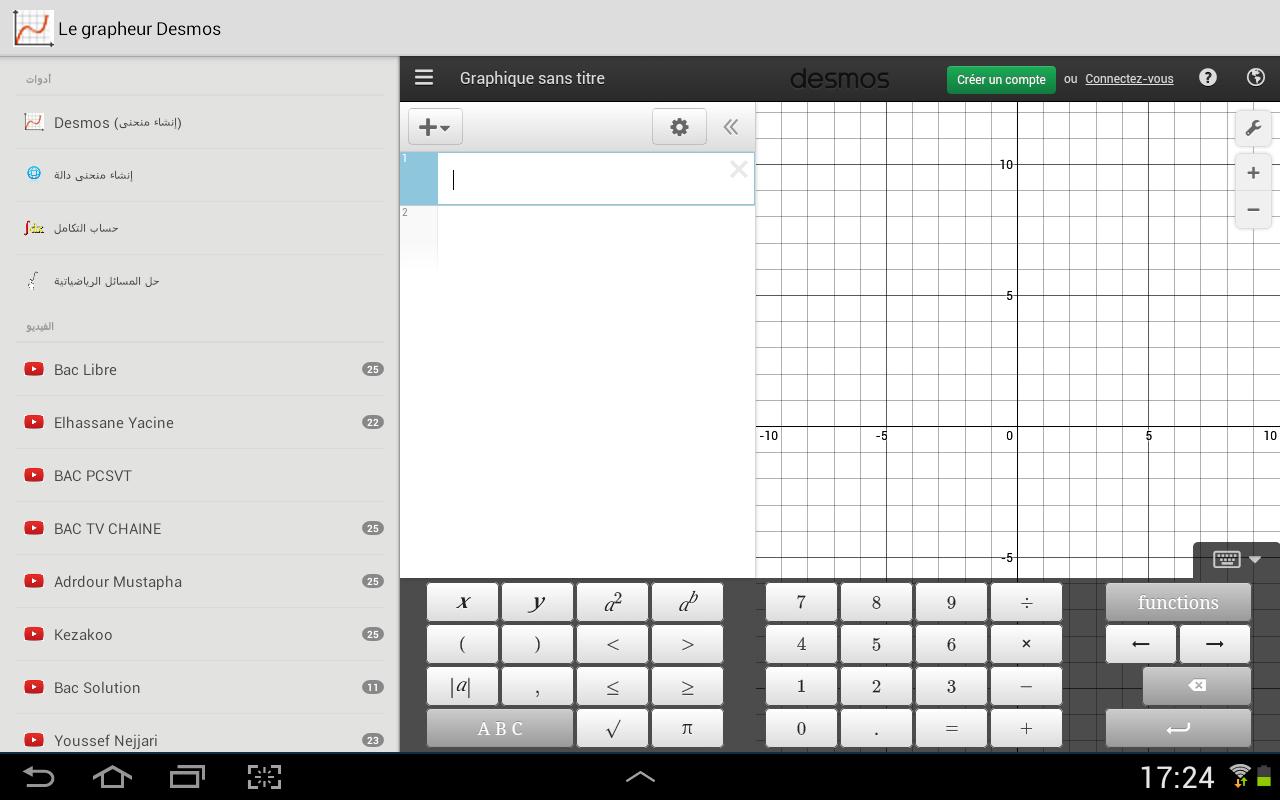
Task: Move cursor left with arrow key
Action: 1141,644
